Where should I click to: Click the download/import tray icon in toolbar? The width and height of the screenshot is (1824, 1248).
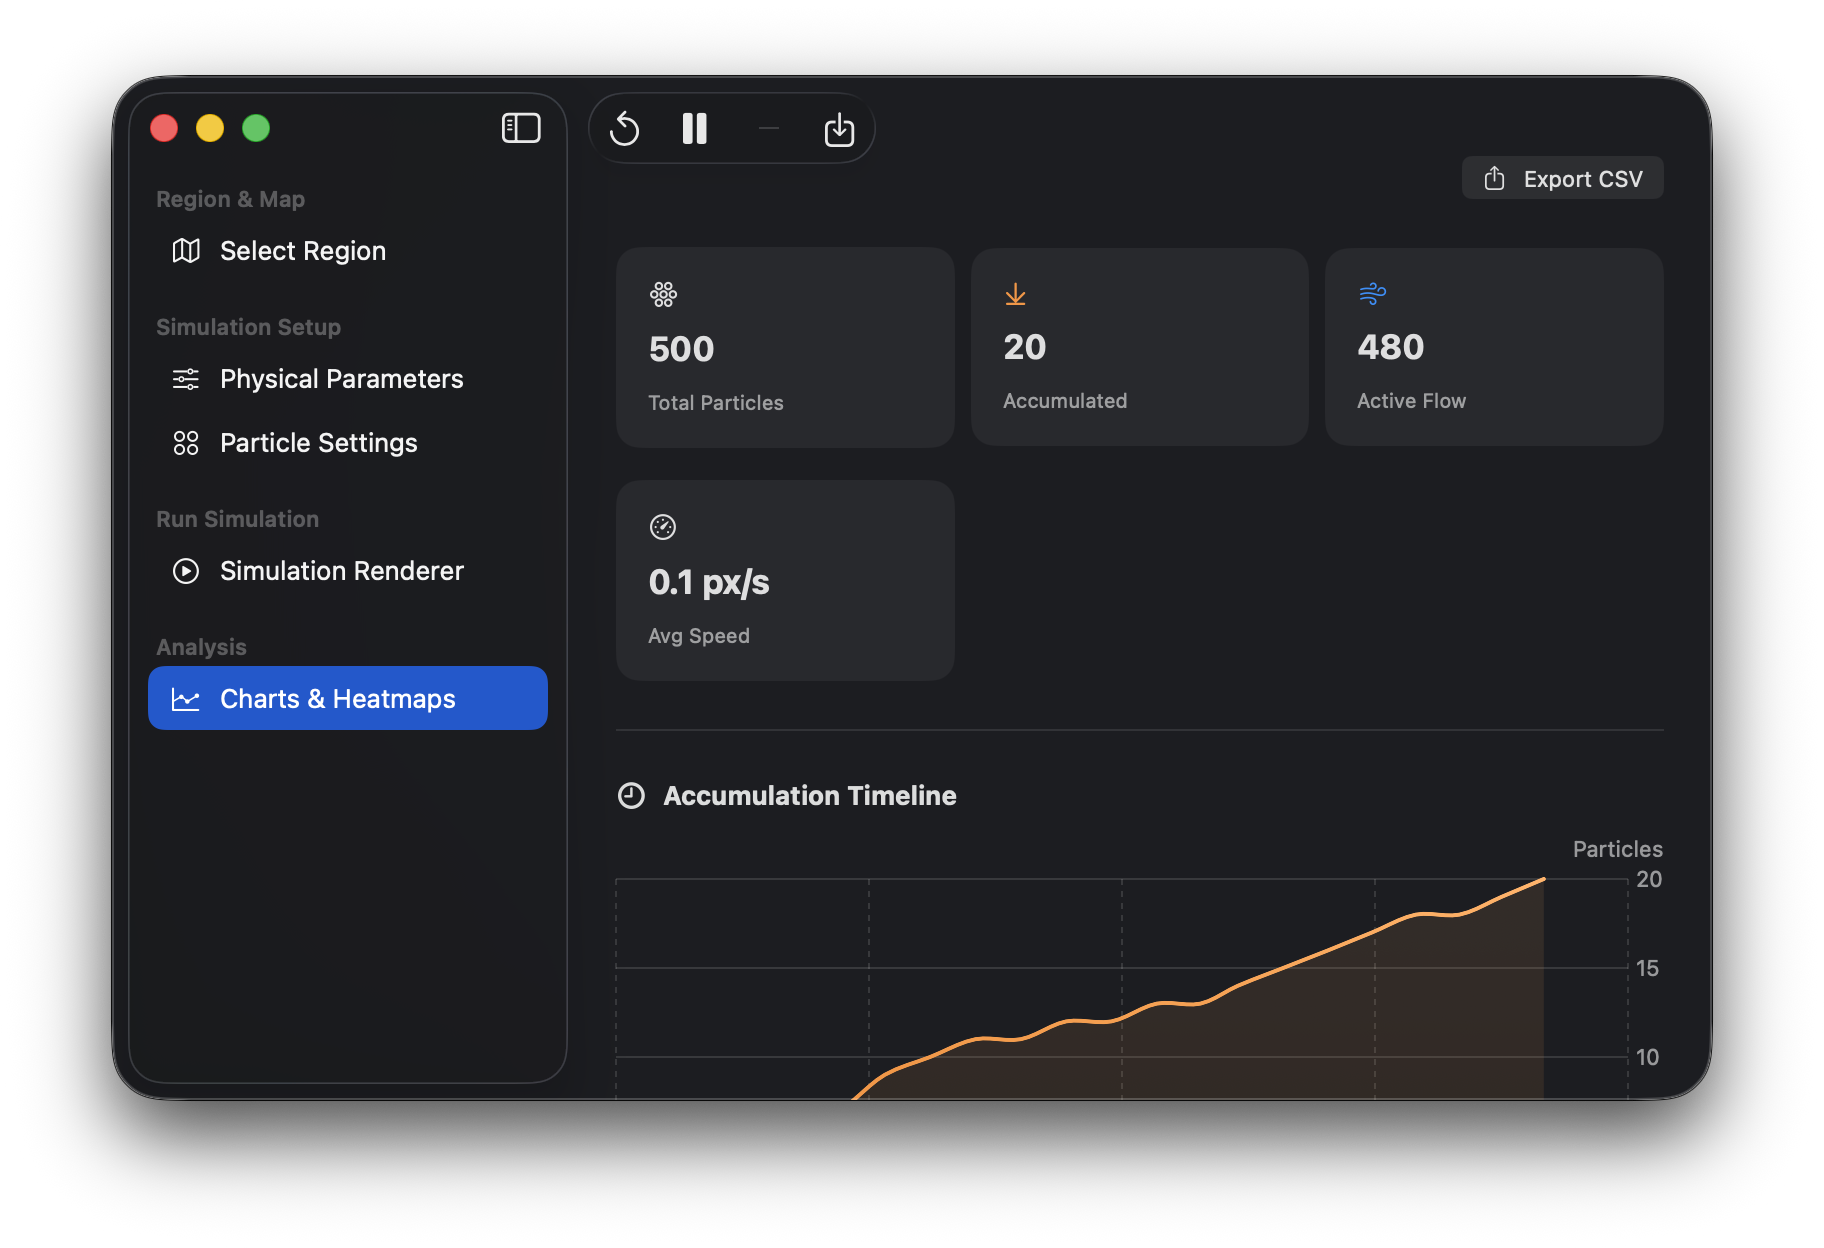(839, 129)
